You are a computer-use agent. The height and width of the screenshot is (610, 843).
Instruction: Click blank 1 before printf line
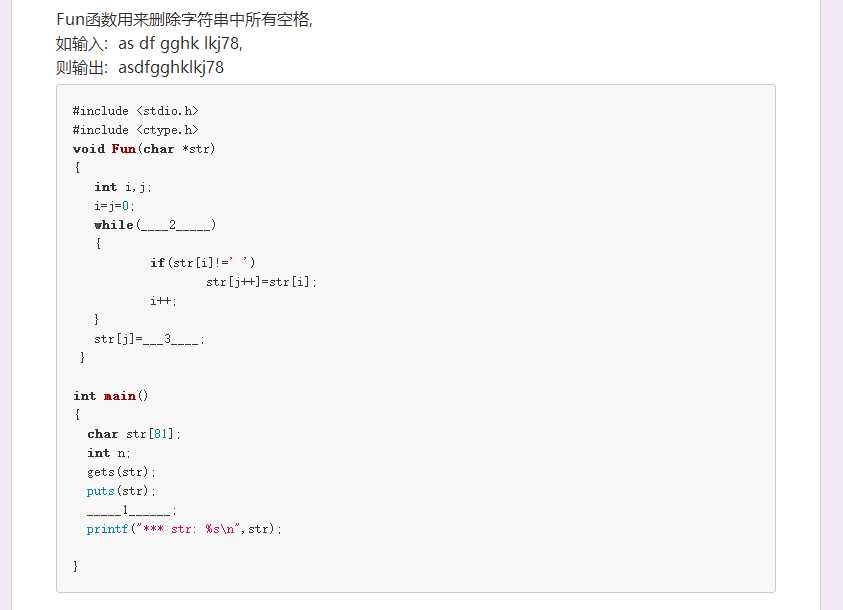point(129,510)
